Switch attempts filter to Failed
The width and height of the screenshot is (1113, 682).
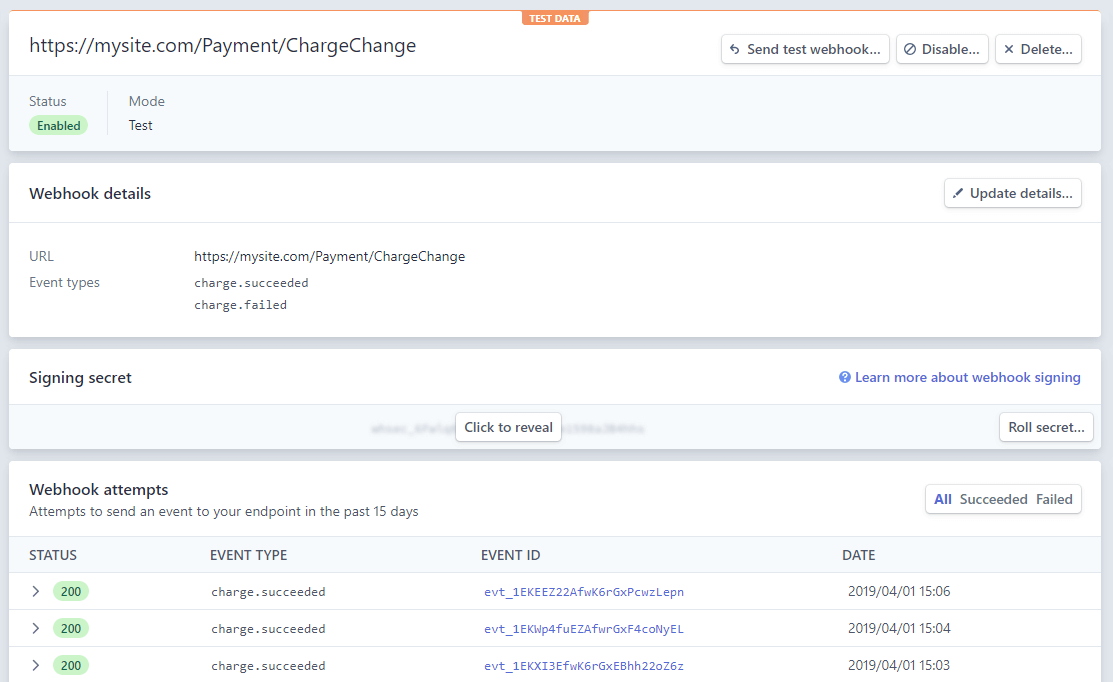click(1053, 498)
